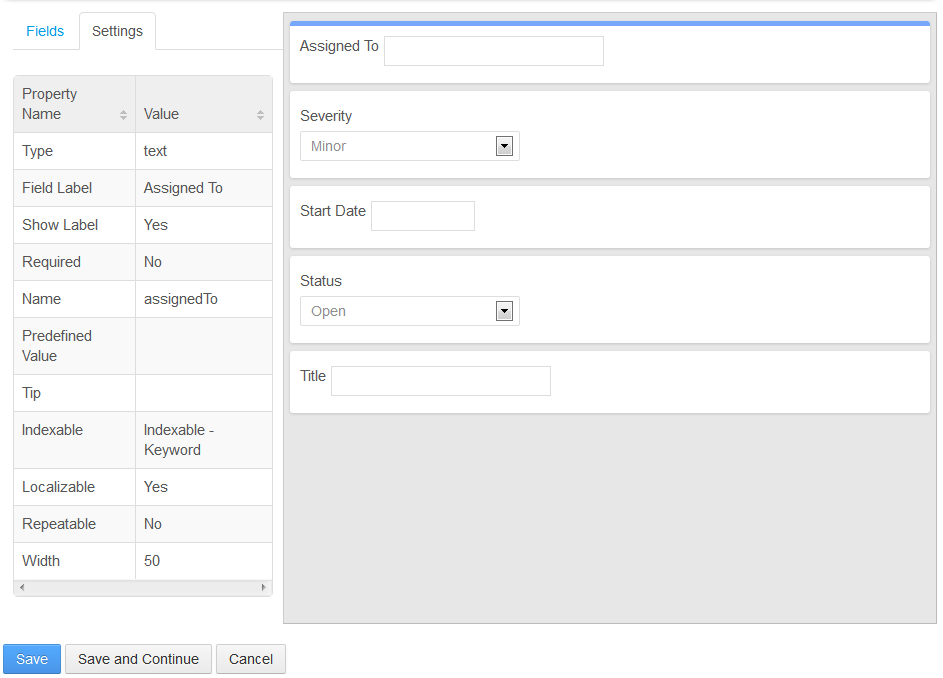Click the Severity combo box showing Minor
The height and width of the screenshot is (678, 943).
(410, 146)
